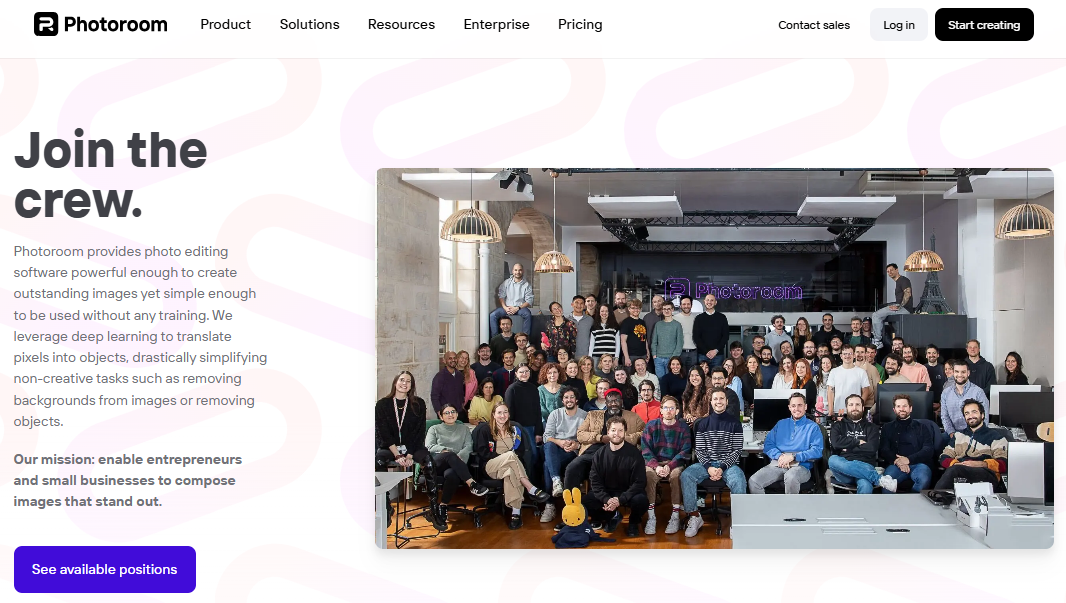This screenshot has width=1066, height=603.
Task: Open the Resources menu
Action: tap(401, 24)
